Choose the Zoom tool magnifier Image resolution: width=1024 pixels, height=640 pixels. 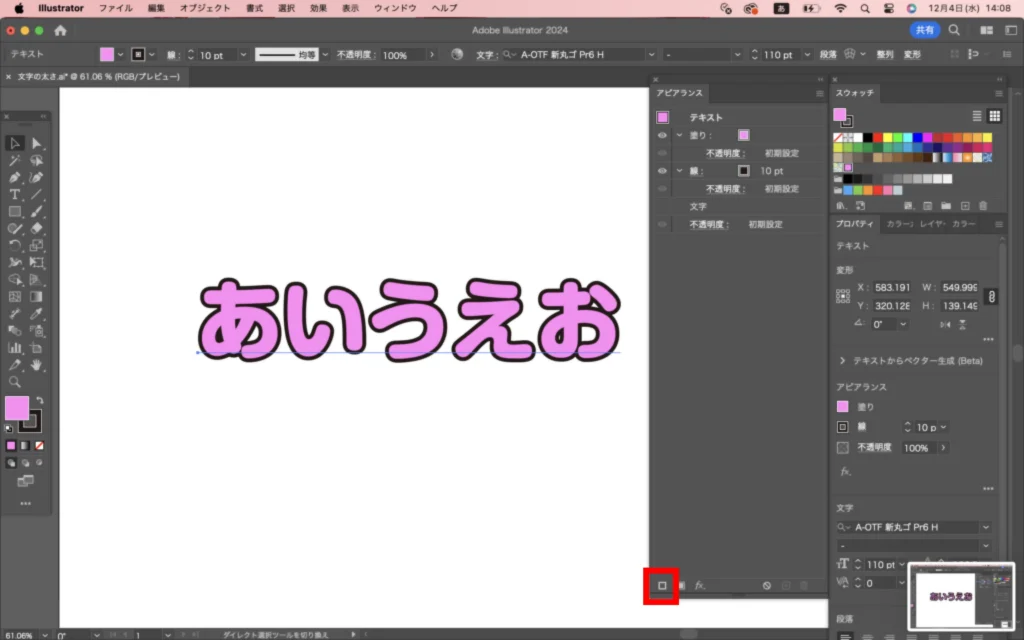tap(15, 382)
